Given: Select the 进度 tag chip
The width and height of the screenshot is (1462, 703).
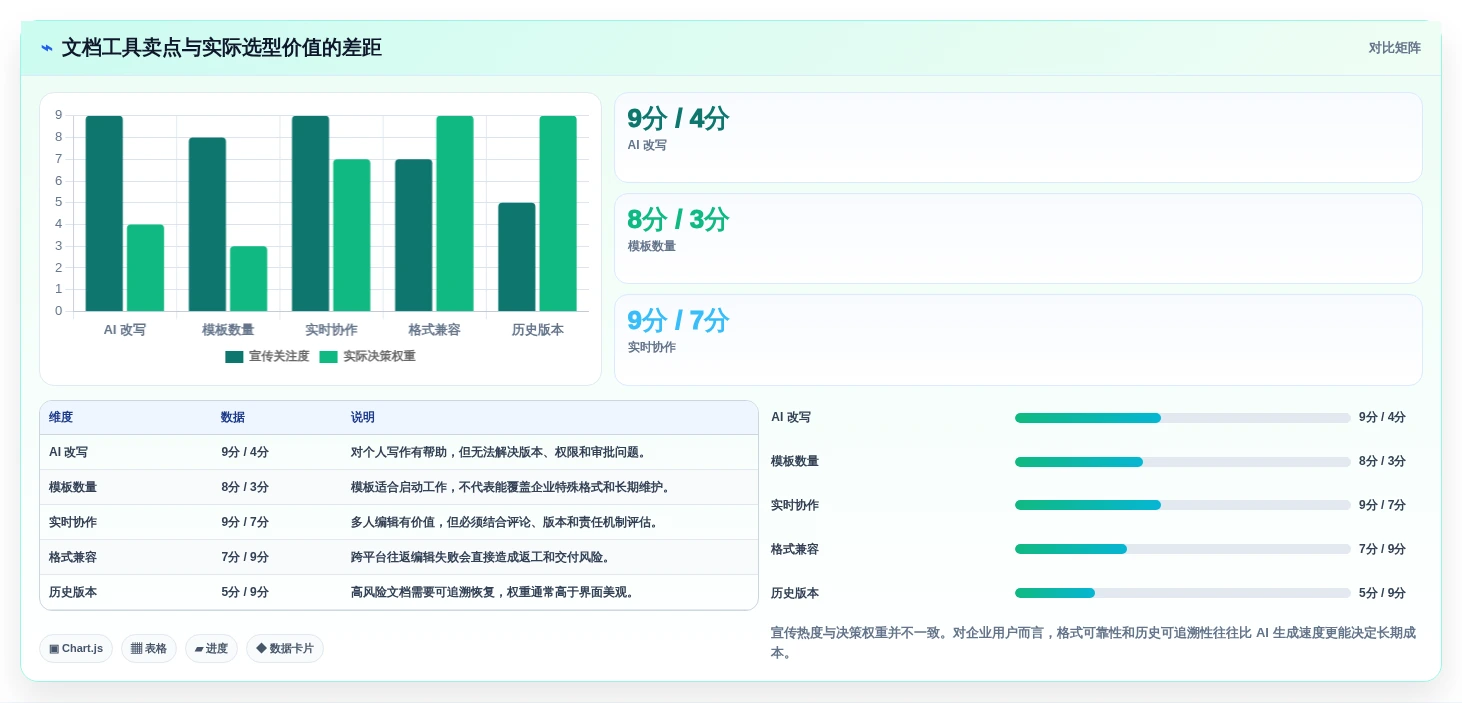Looking at the screenshot, I should (x=211, y=648).
